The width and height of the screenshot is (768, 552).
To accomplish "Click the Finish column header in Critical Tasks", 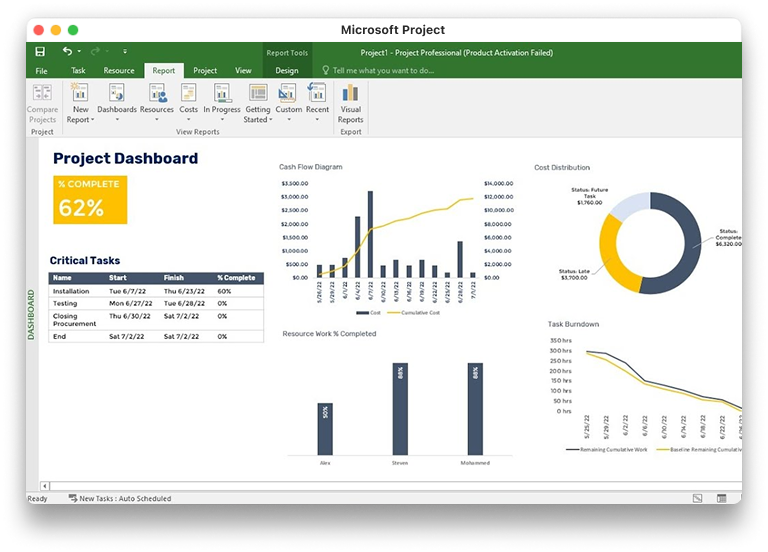I will tap(173, 278).
